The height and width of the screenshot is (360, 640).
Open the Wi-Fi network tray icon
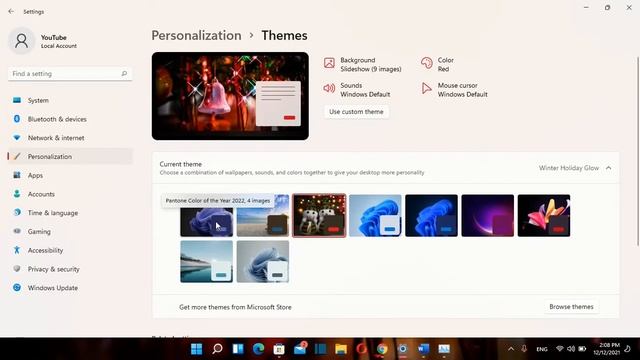click(560, 349)
